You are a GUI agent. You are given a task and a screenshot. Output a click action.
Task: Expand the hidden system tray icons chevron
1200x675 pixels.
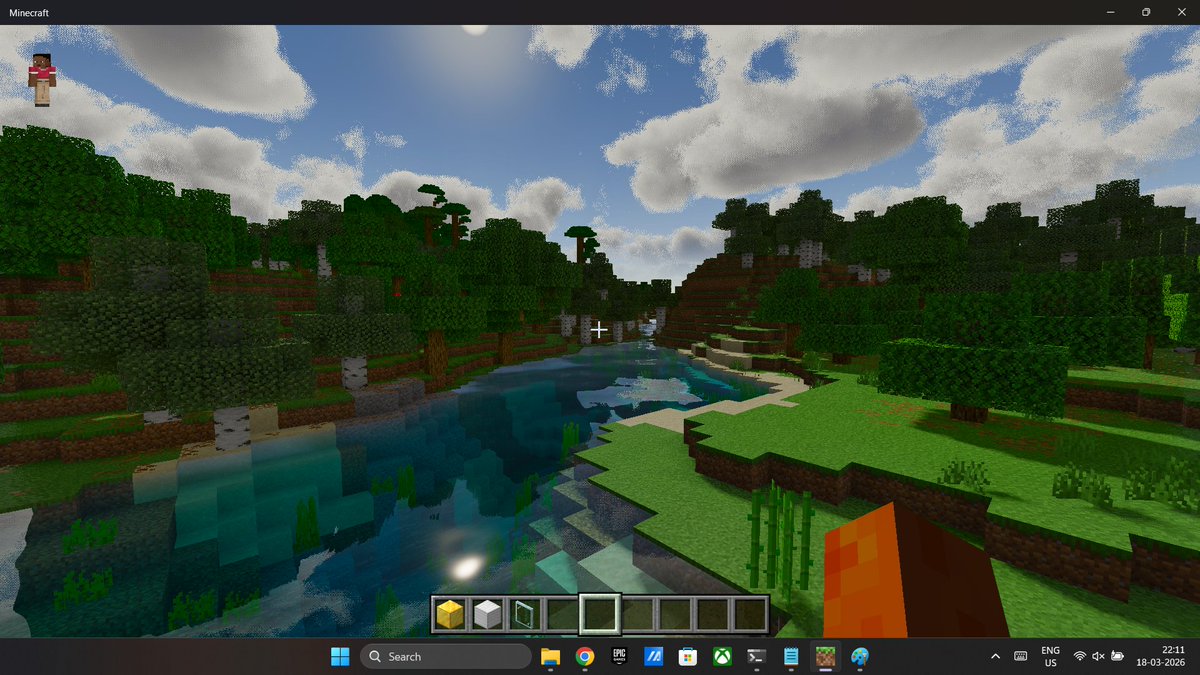tap(995, 656)
